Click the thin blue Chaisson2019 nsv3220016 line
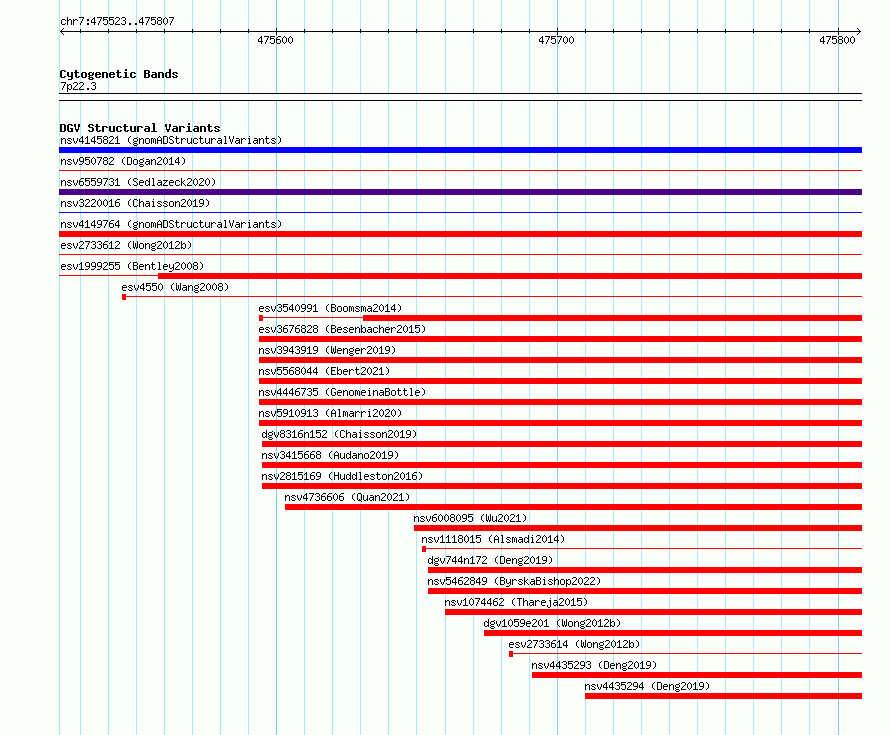This screenshot has width=890, height=735. coord(460,213)
